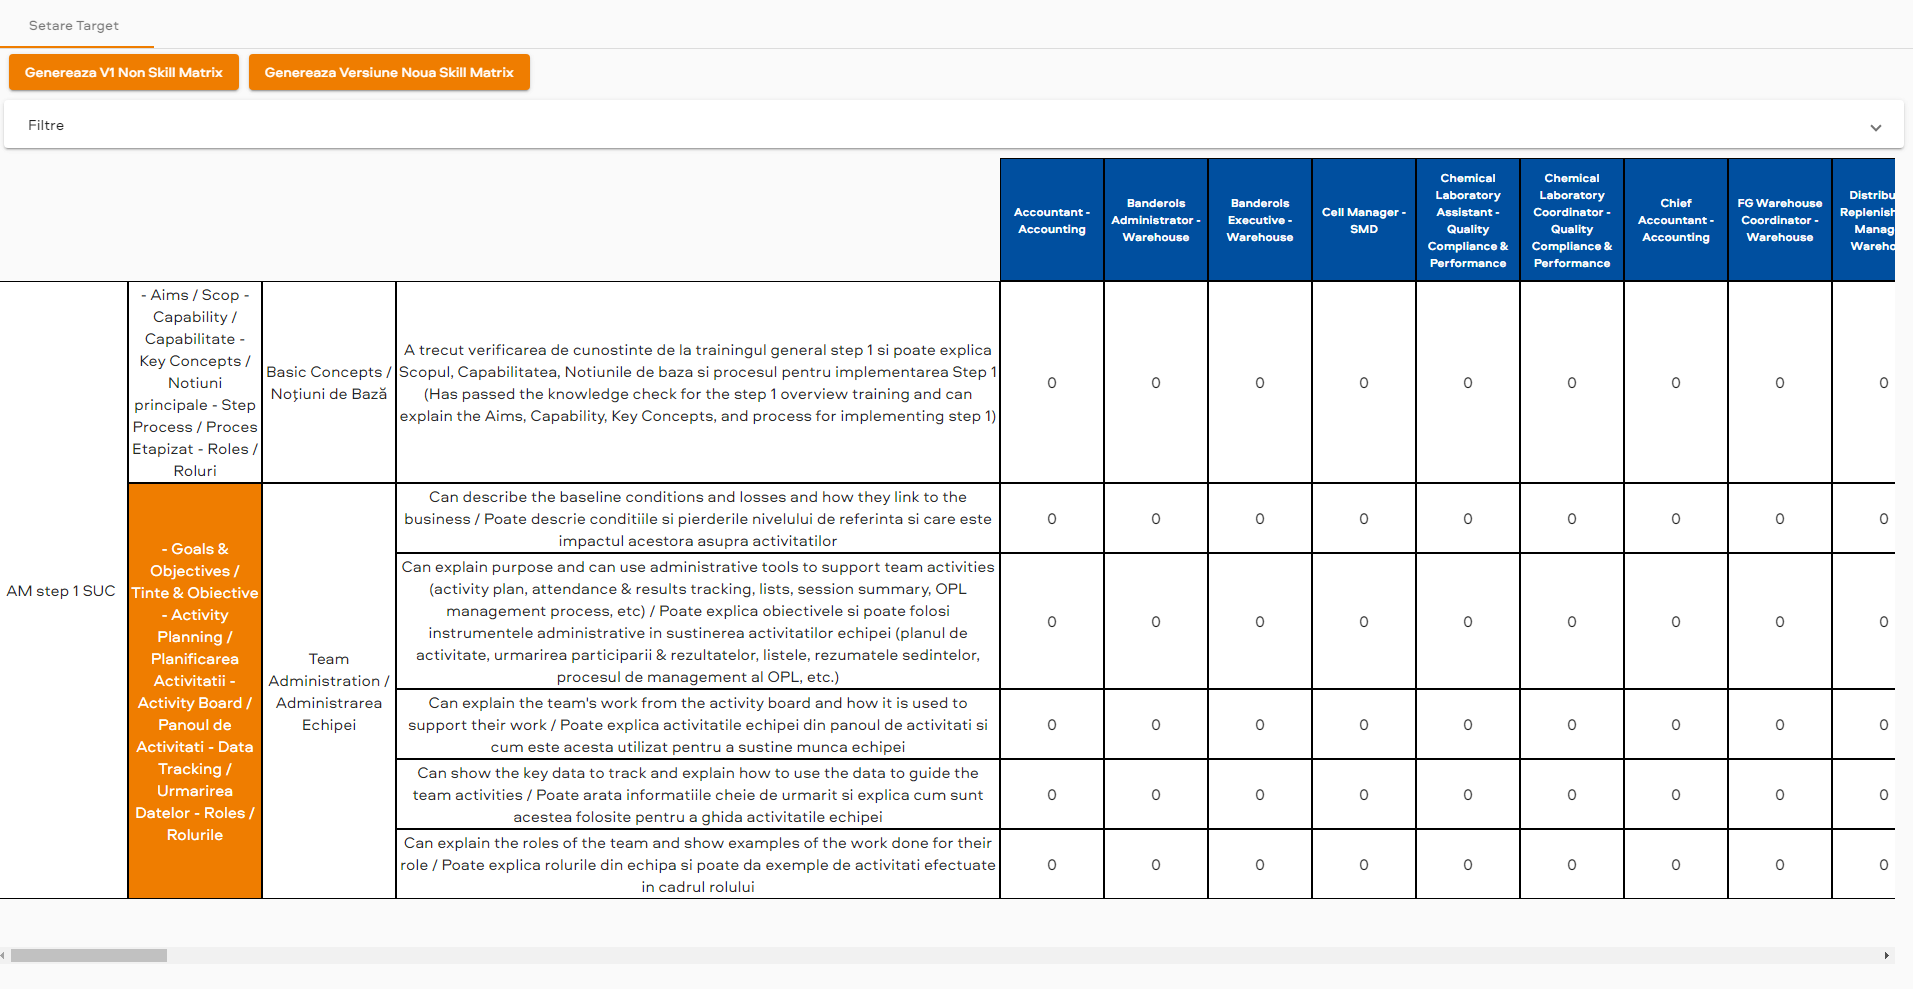Click AM step 1 SUC row label
The width and height of the screenshot is (1913, 989).
(62, 591)
